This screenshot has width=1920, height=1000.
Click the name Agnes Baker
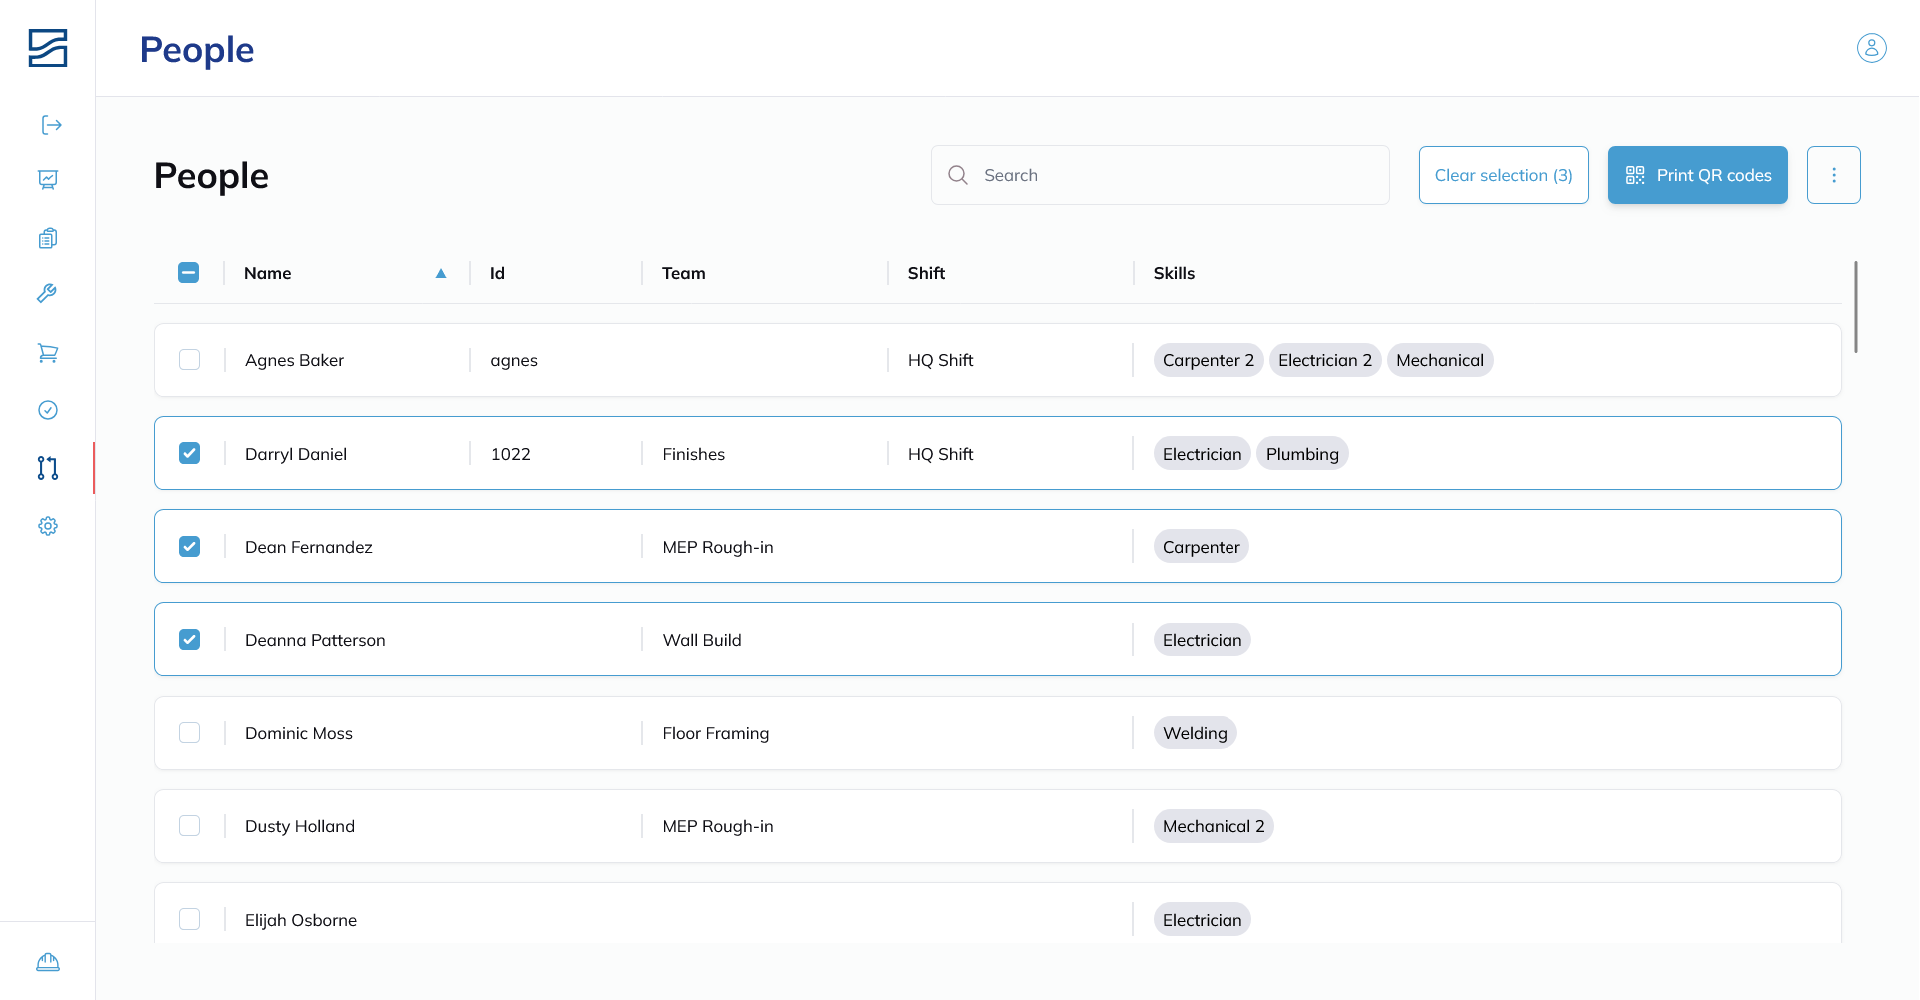click(294, 360)
